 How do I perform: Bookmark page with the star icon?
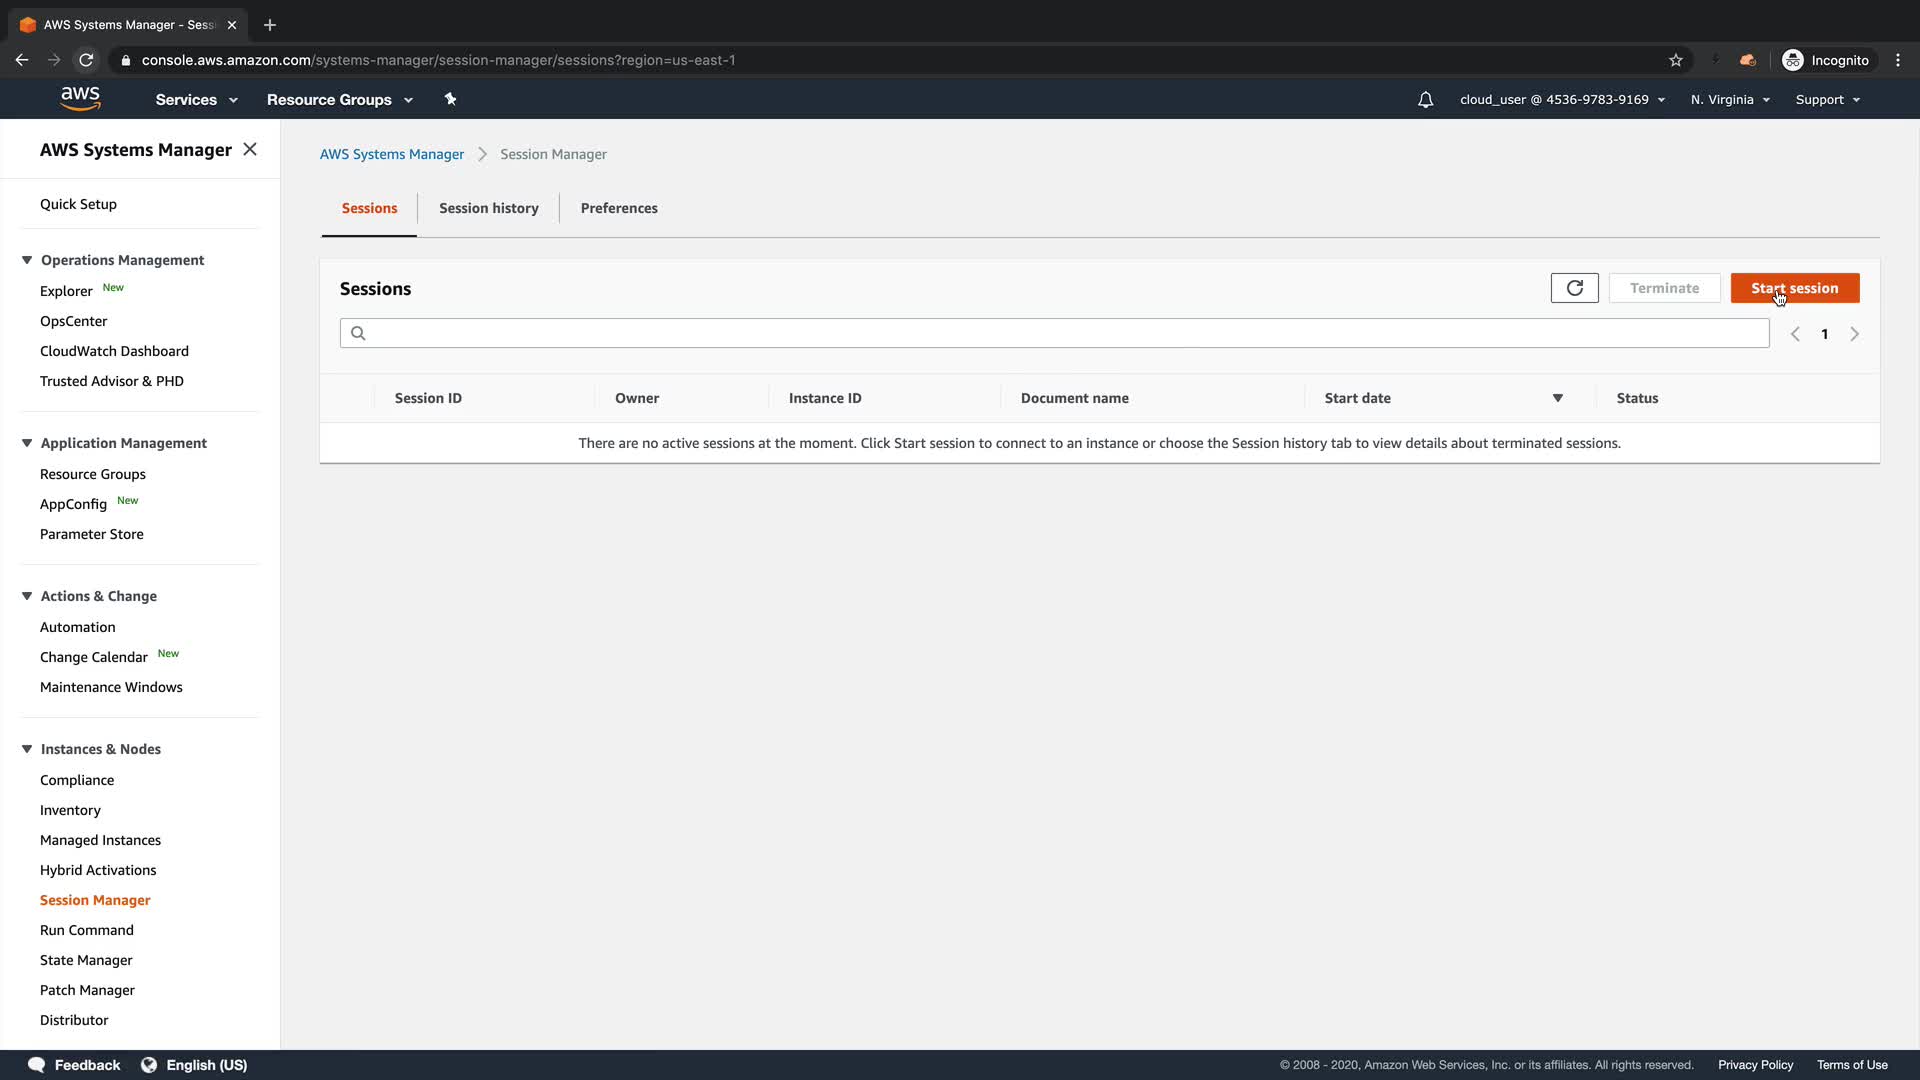click(1676, 60)
